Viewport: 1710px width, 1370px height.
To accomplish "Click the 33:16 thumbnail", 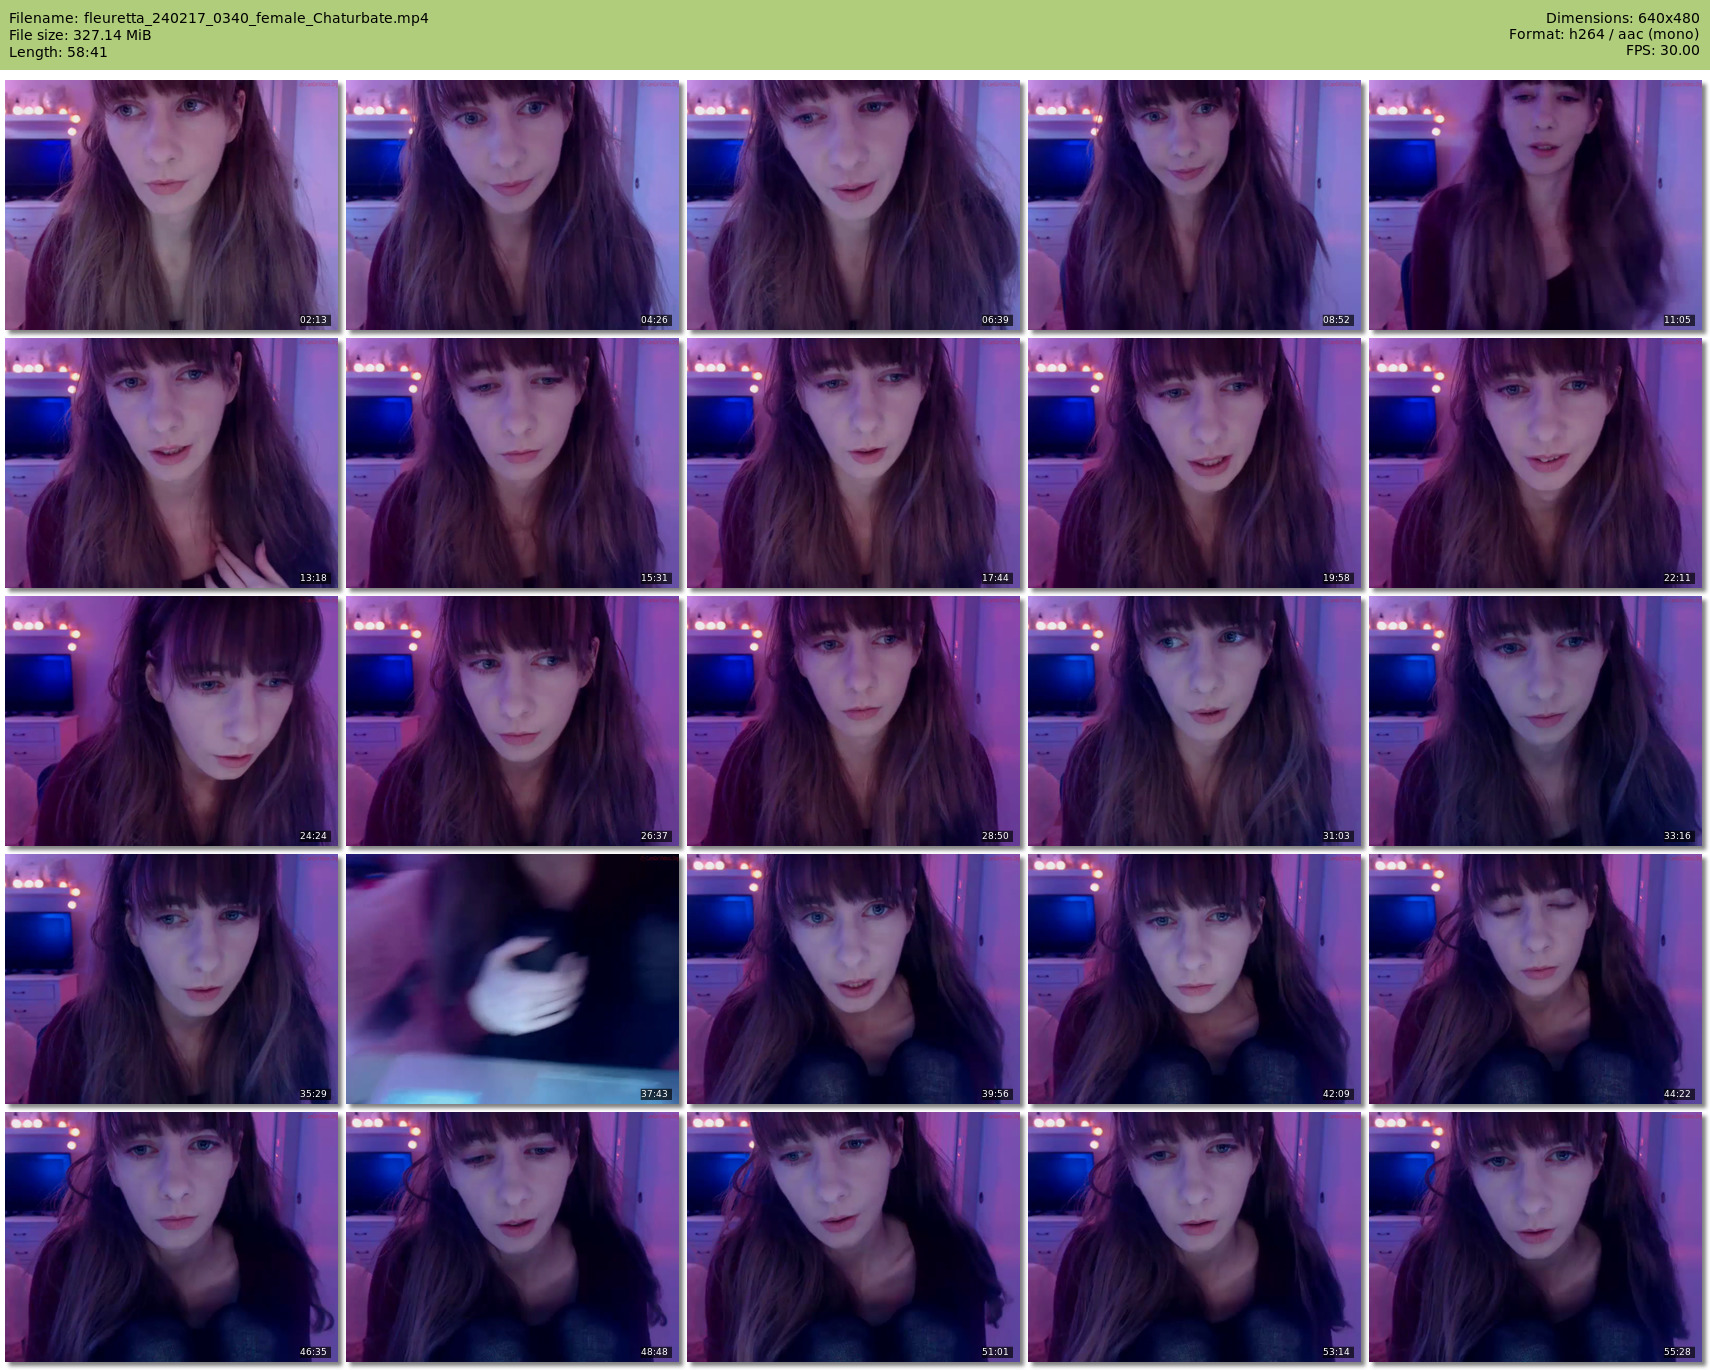I will (1536, 721).
